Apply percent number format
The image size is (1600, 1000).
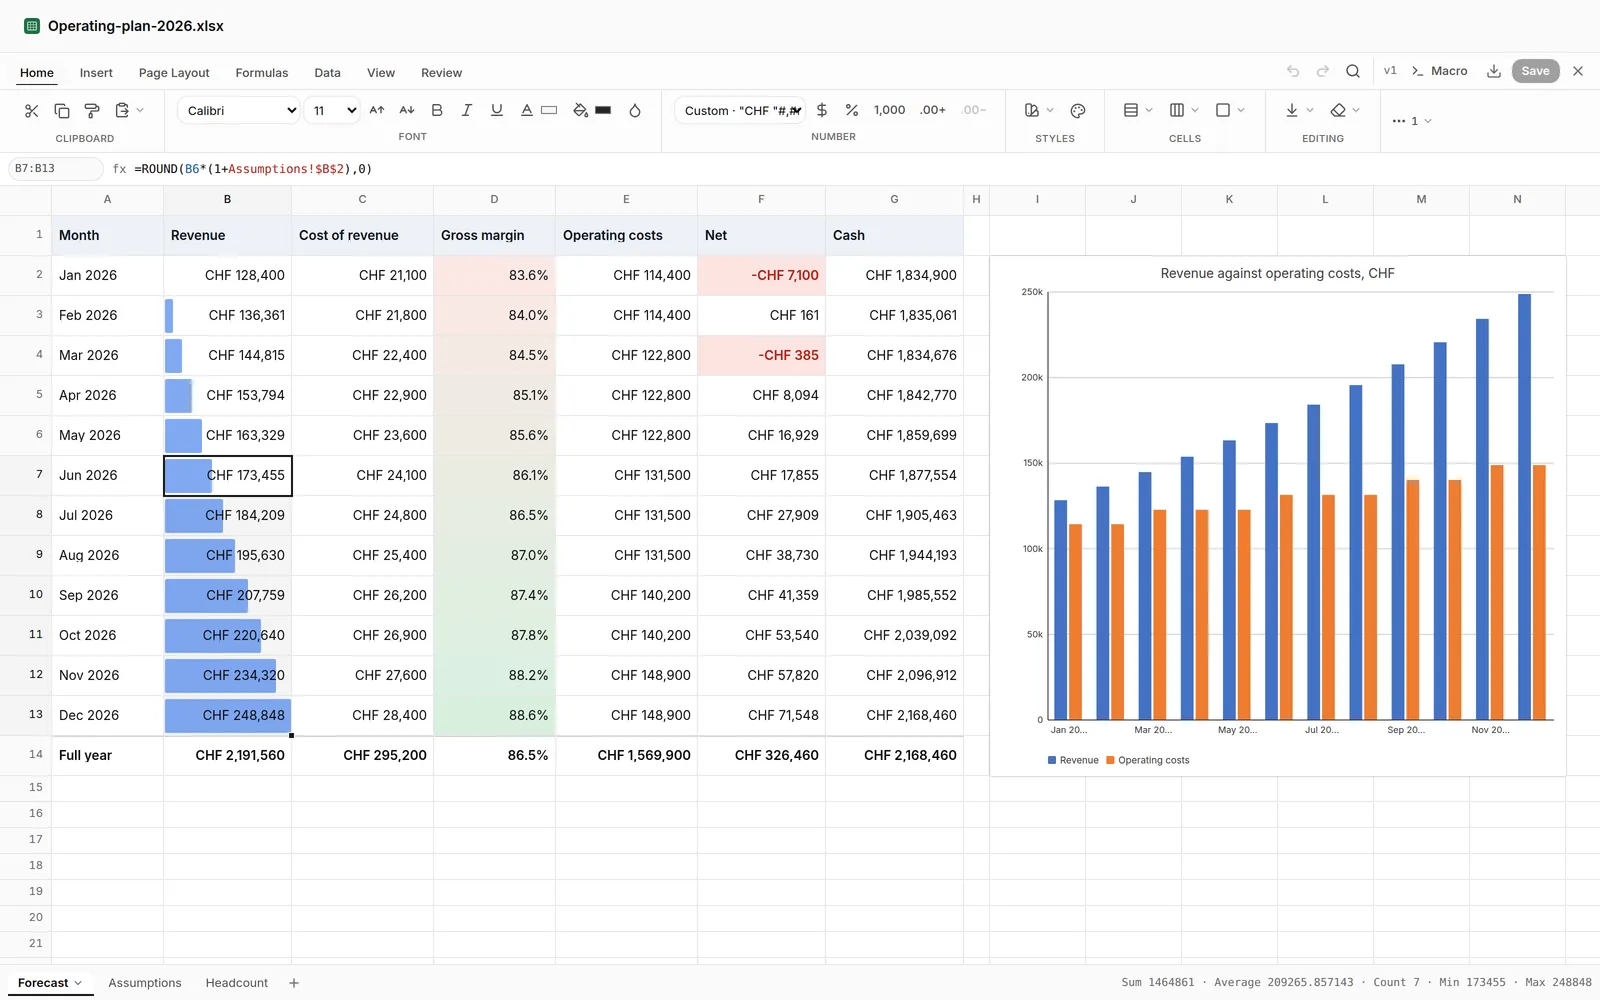[x=852, y=111]
